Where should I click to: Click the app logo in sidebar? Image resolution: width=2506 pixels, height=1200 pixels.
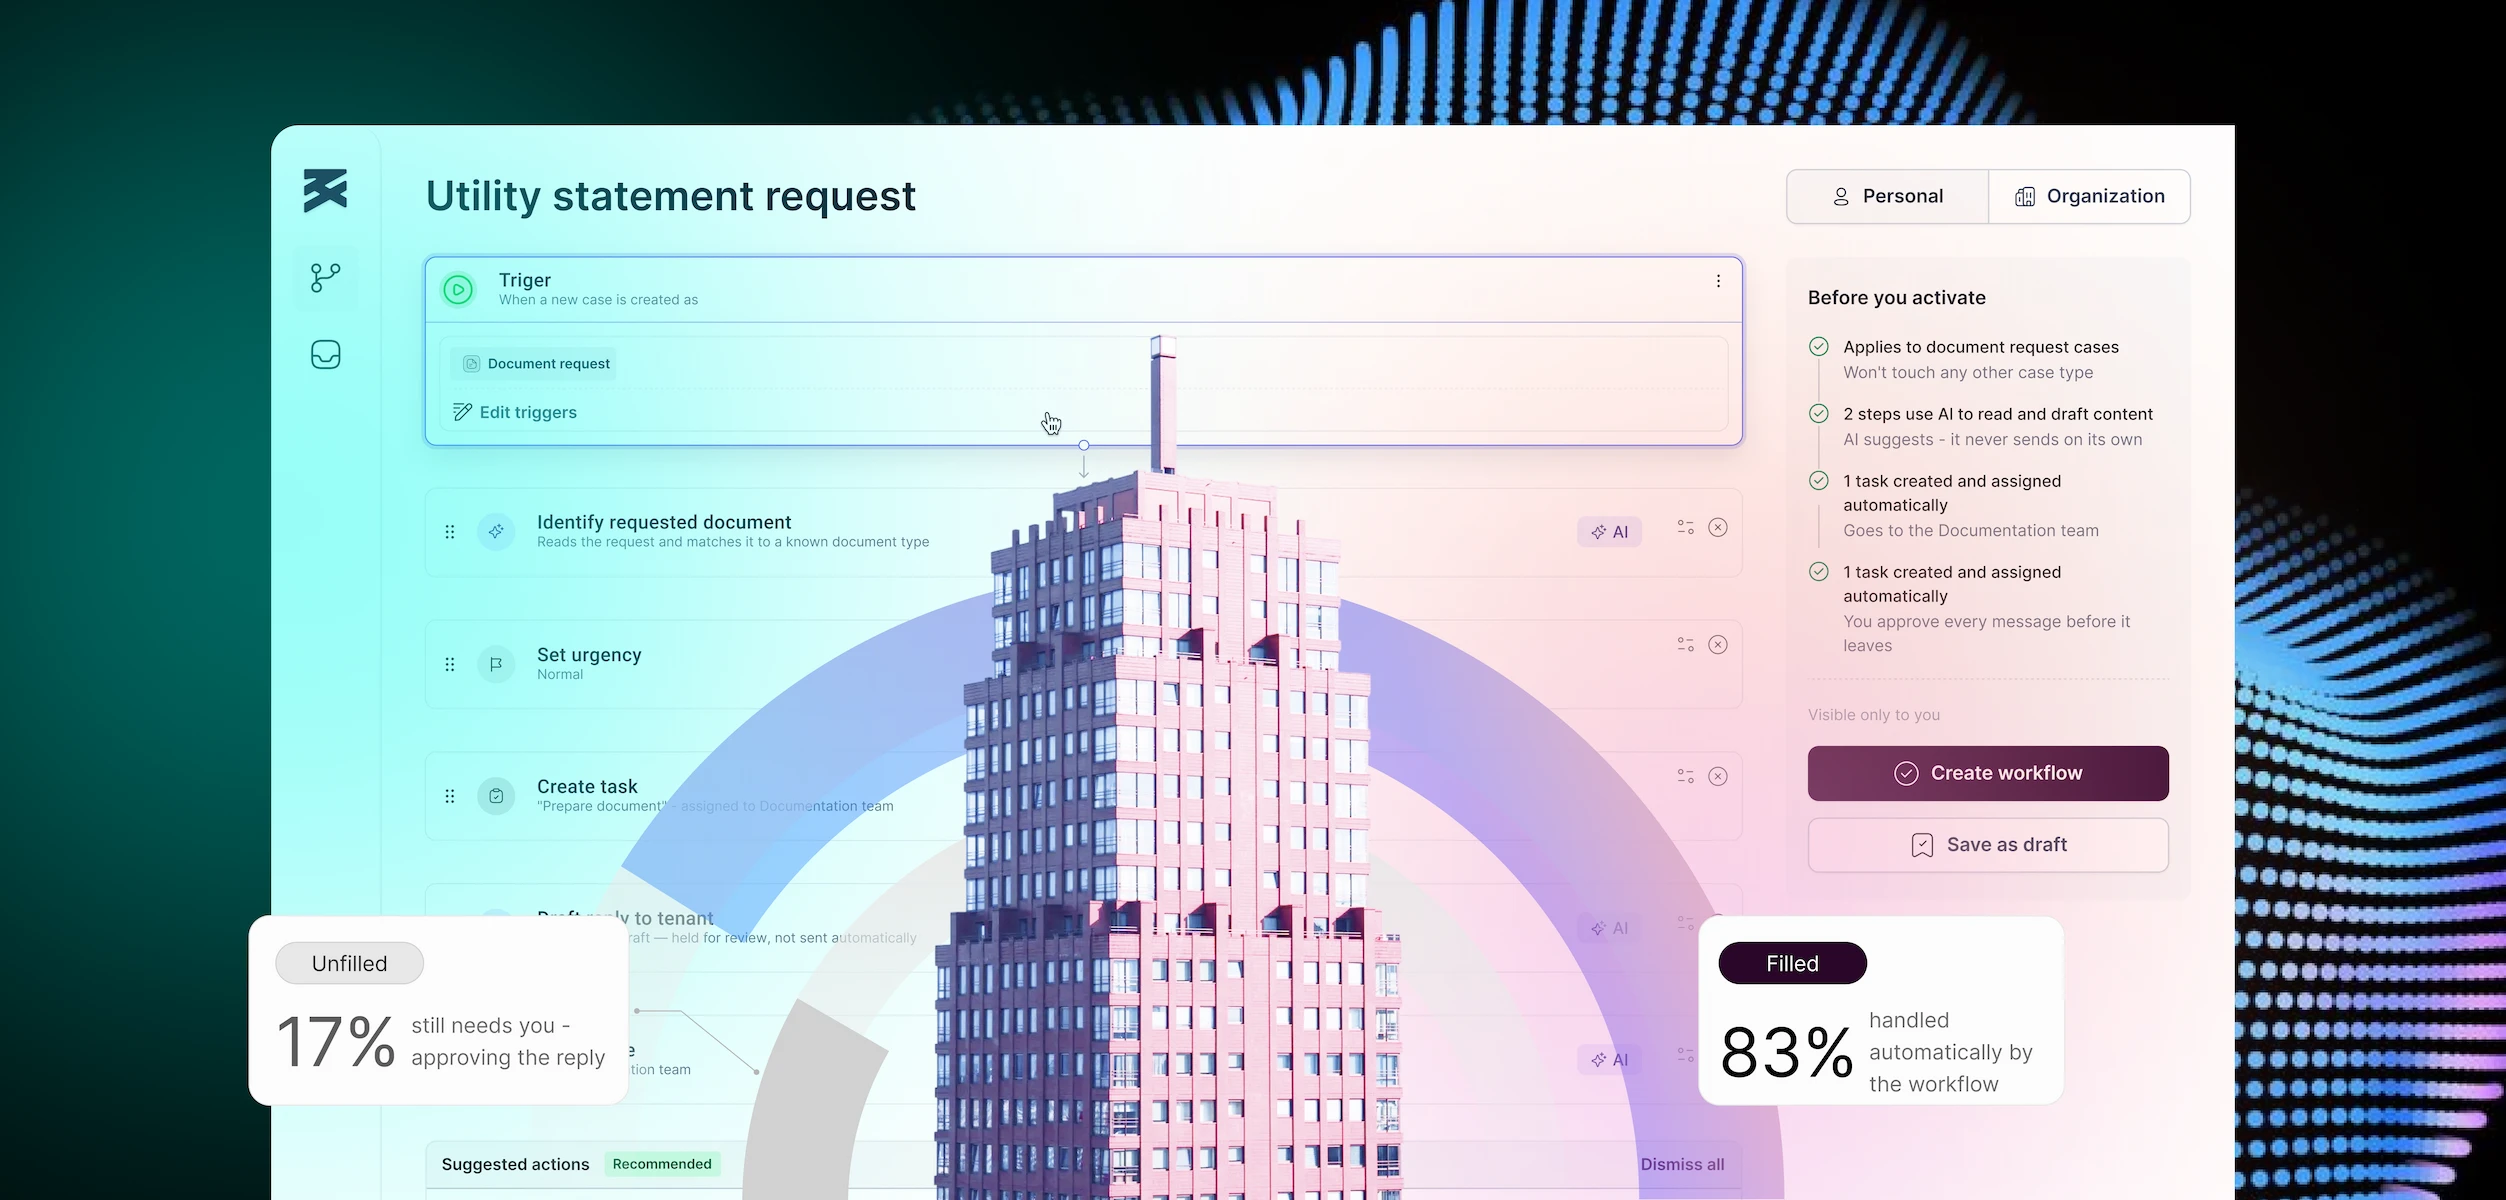pyautogui.click(x=325, y=190)
